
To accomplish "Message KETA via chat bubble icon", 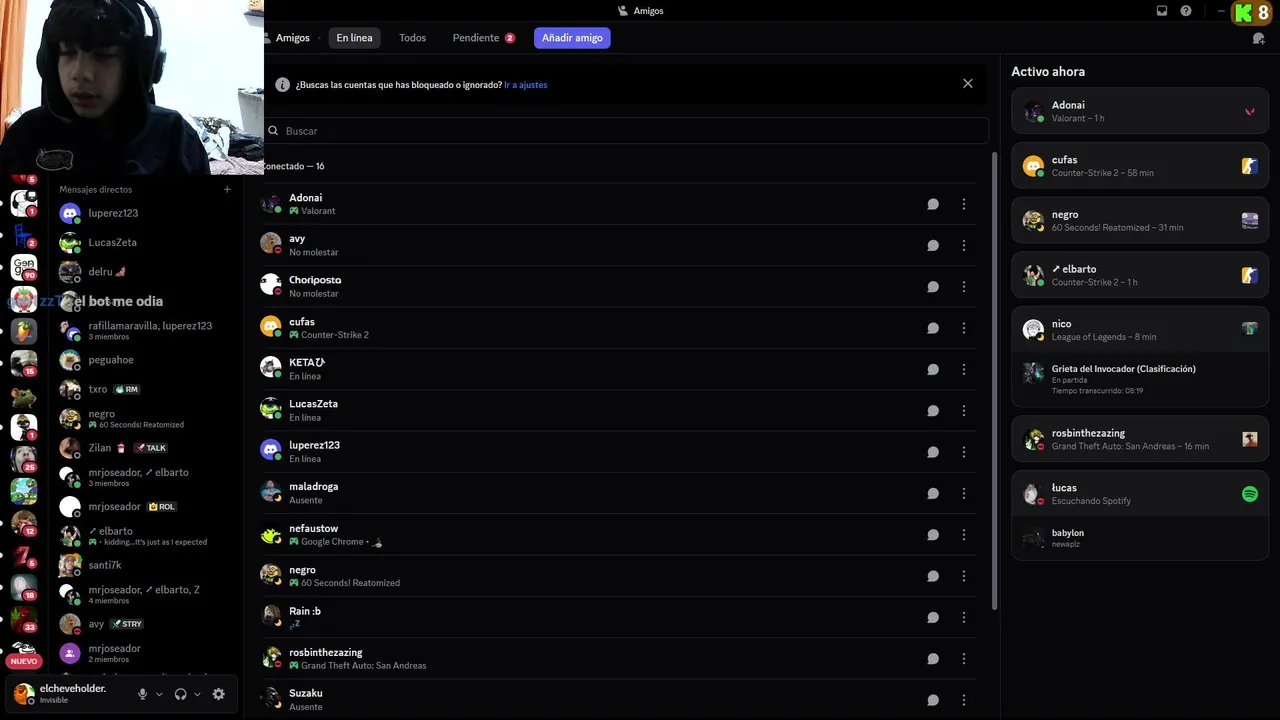I will pos(933,369).
